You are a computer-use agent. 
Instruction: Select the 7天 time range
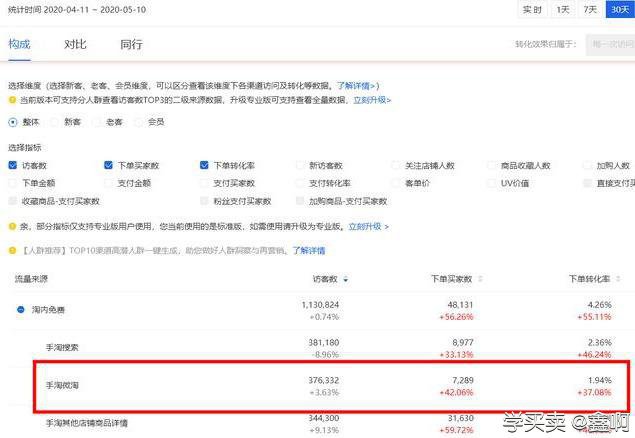[x=590, y=9]
